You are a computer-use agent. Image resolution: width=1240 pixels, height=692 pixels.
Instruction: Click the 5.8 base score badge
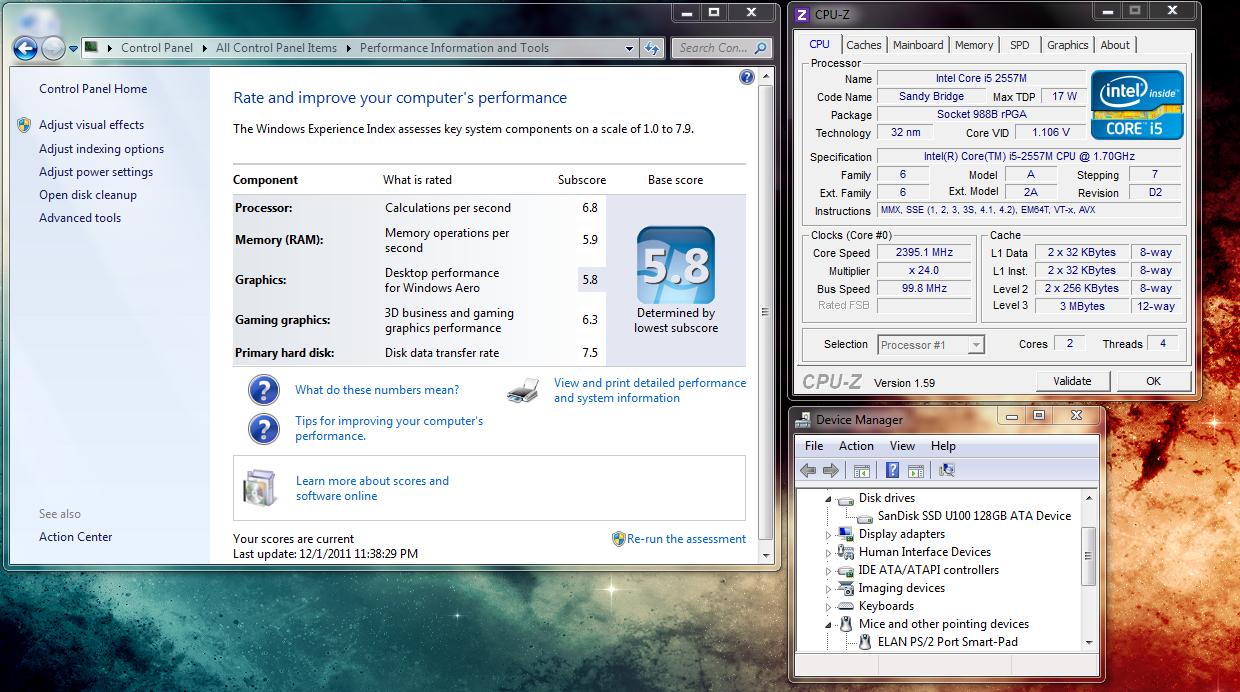[676, 265]
